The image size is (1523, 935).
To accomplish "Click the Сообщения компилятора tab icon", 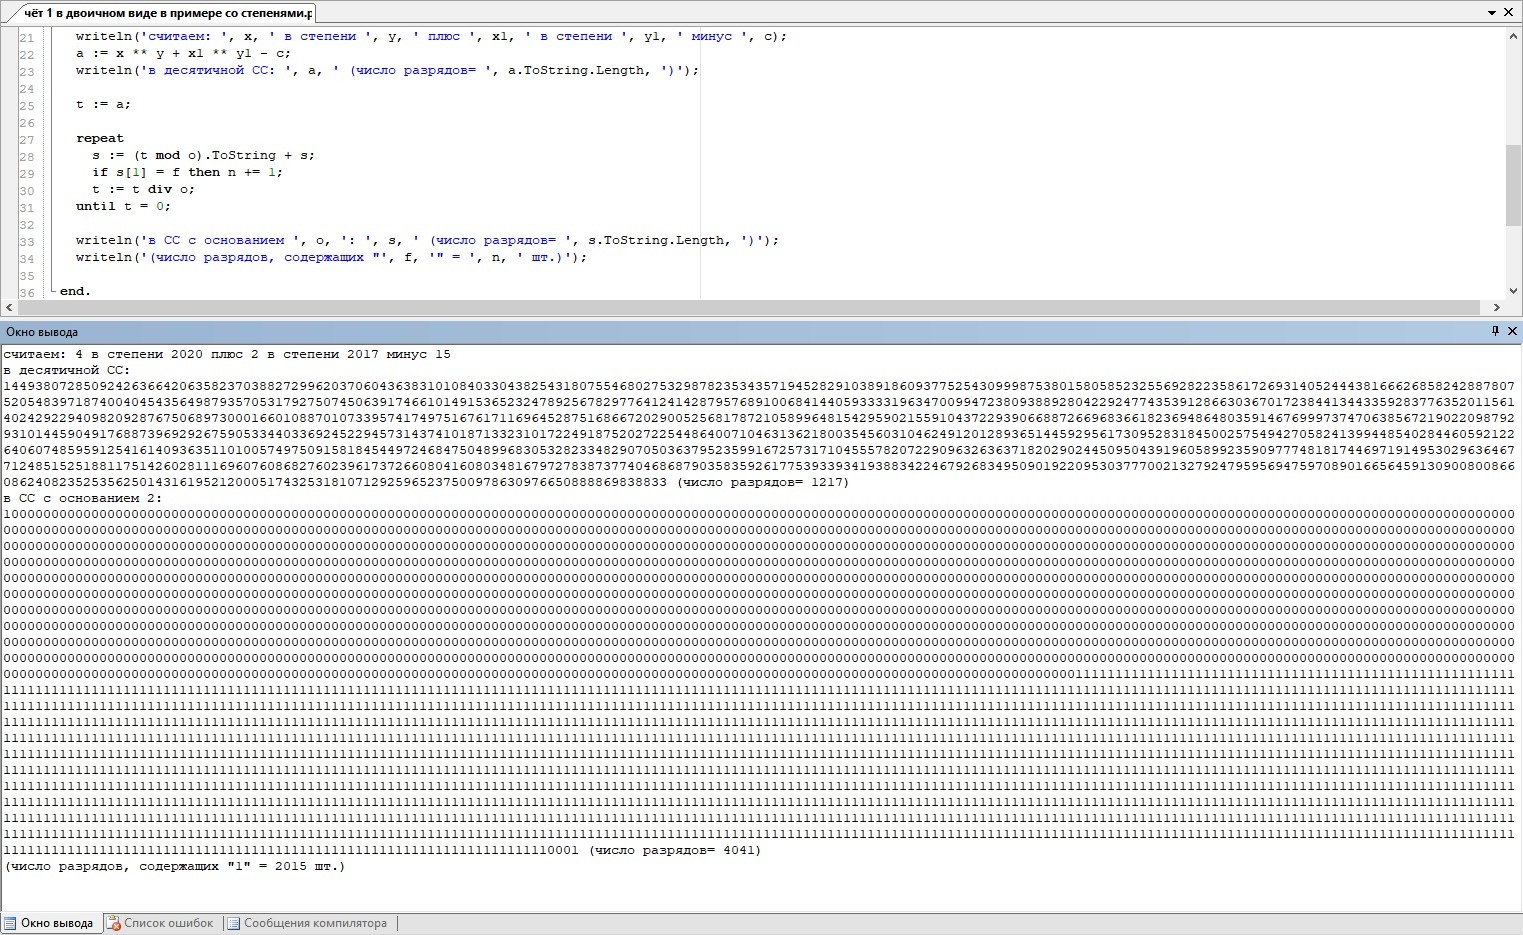I will (234, 923).
